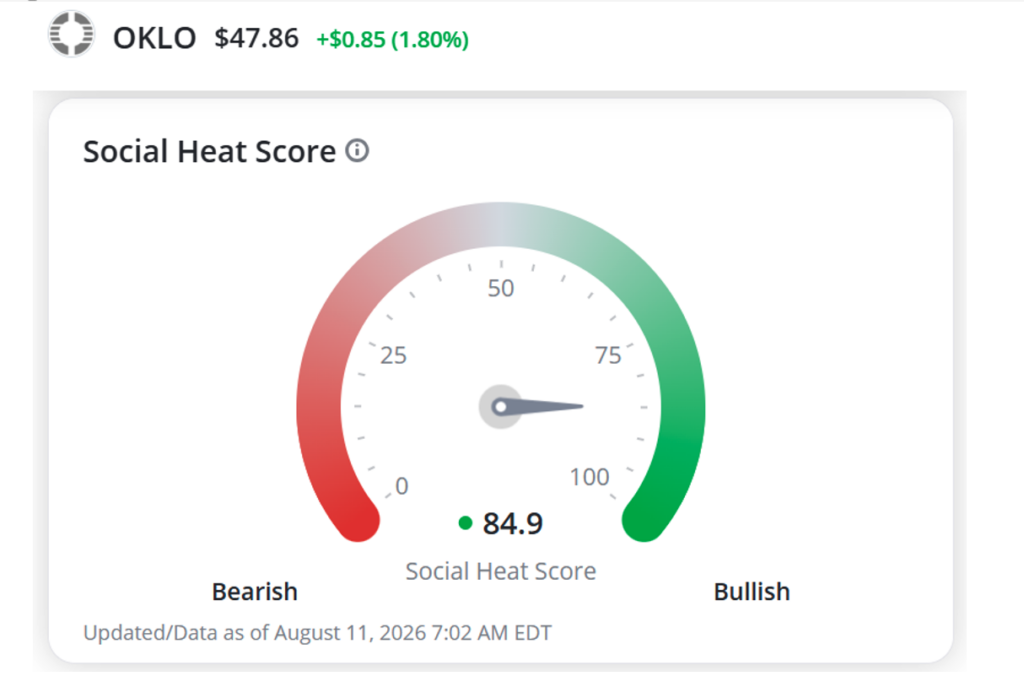
Task: Click the Bearish label
Action: tap(255, 592)
